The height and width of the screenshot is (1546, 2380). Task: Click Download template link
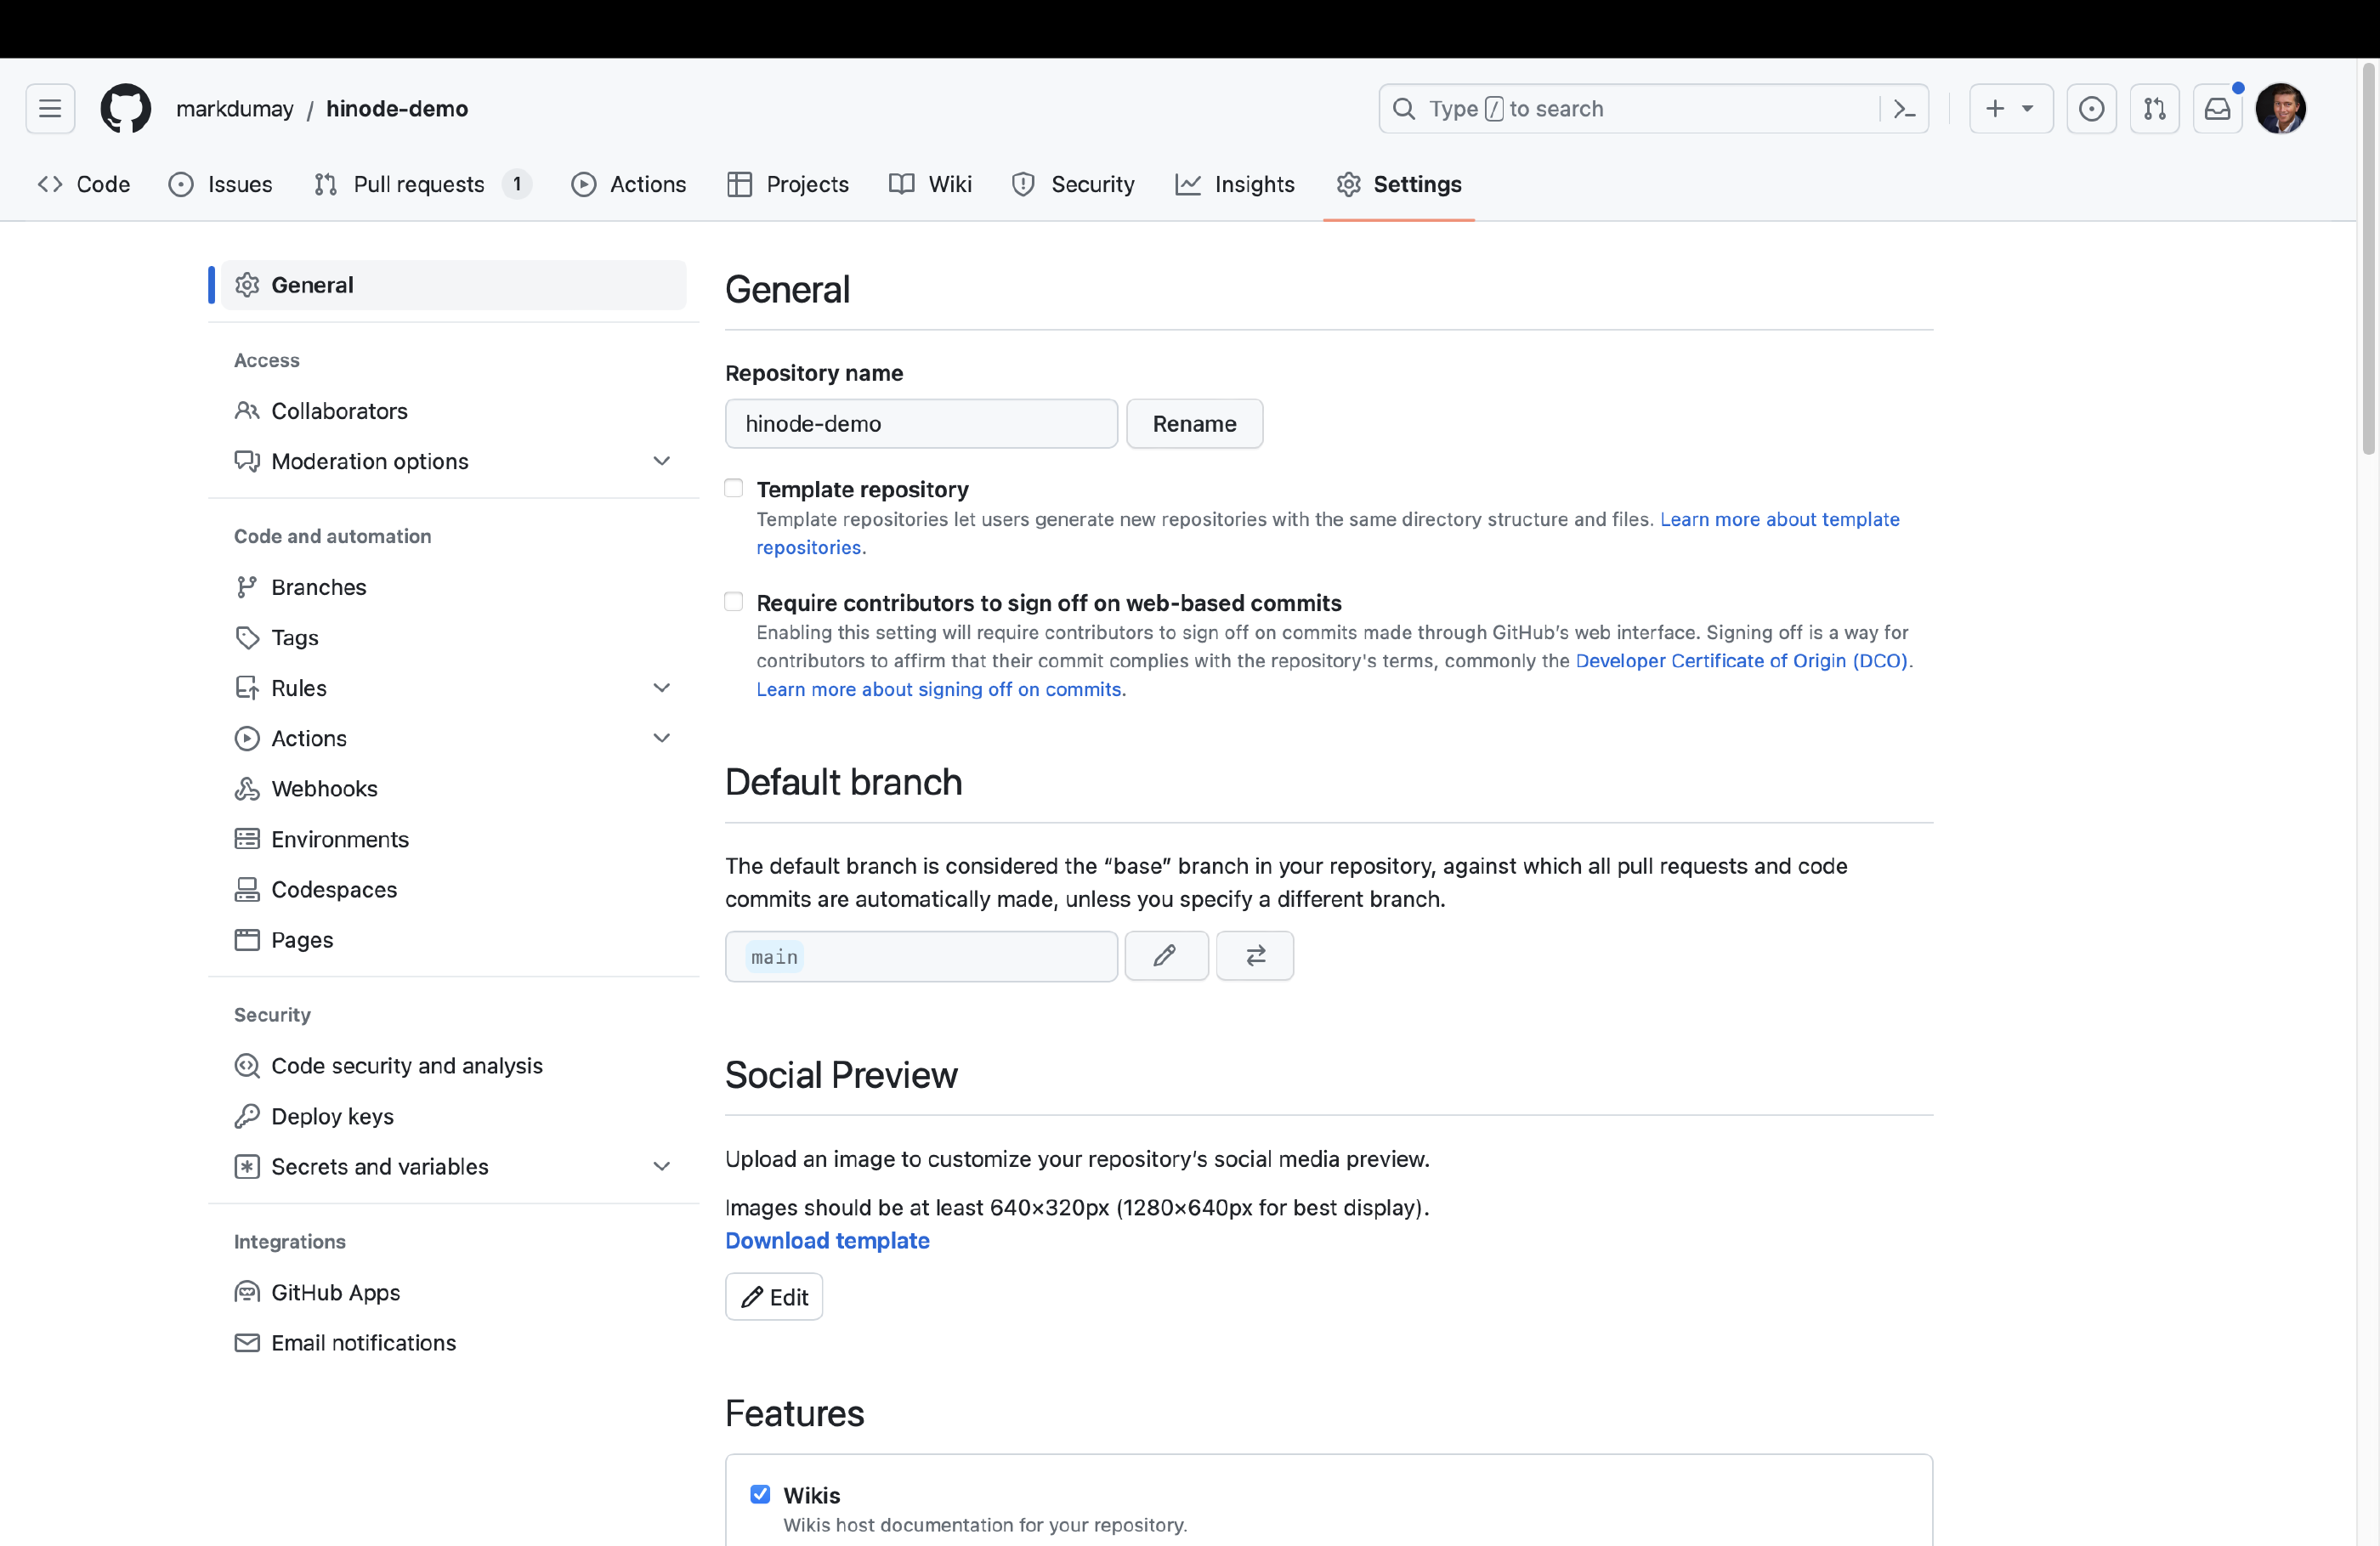point(827,1239)
